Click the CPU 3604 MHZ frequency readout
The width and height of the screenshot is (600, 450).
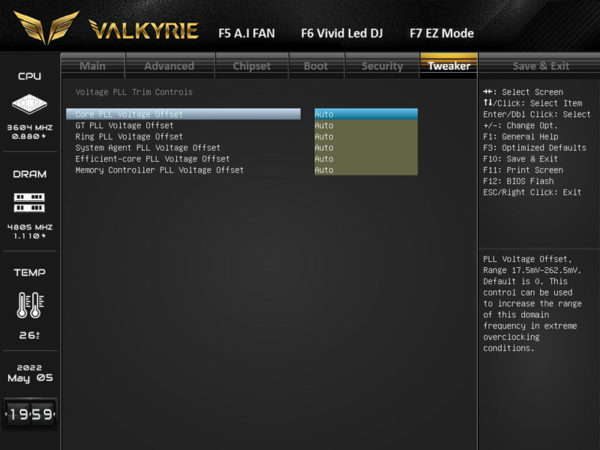(x=30, y=127)
